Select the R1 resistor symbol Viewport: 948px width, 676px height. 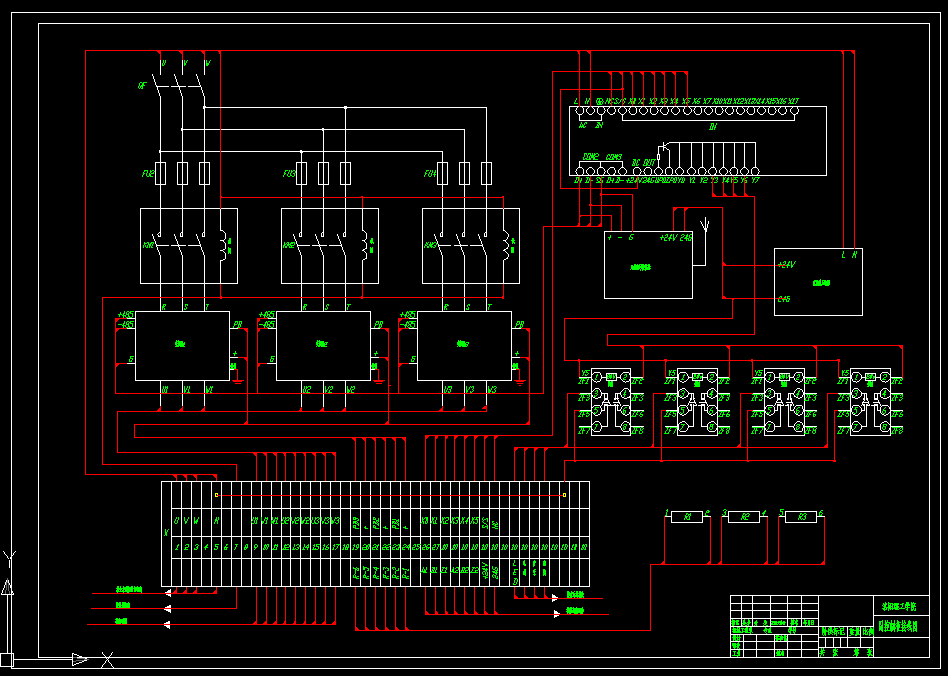pos(687,517)
